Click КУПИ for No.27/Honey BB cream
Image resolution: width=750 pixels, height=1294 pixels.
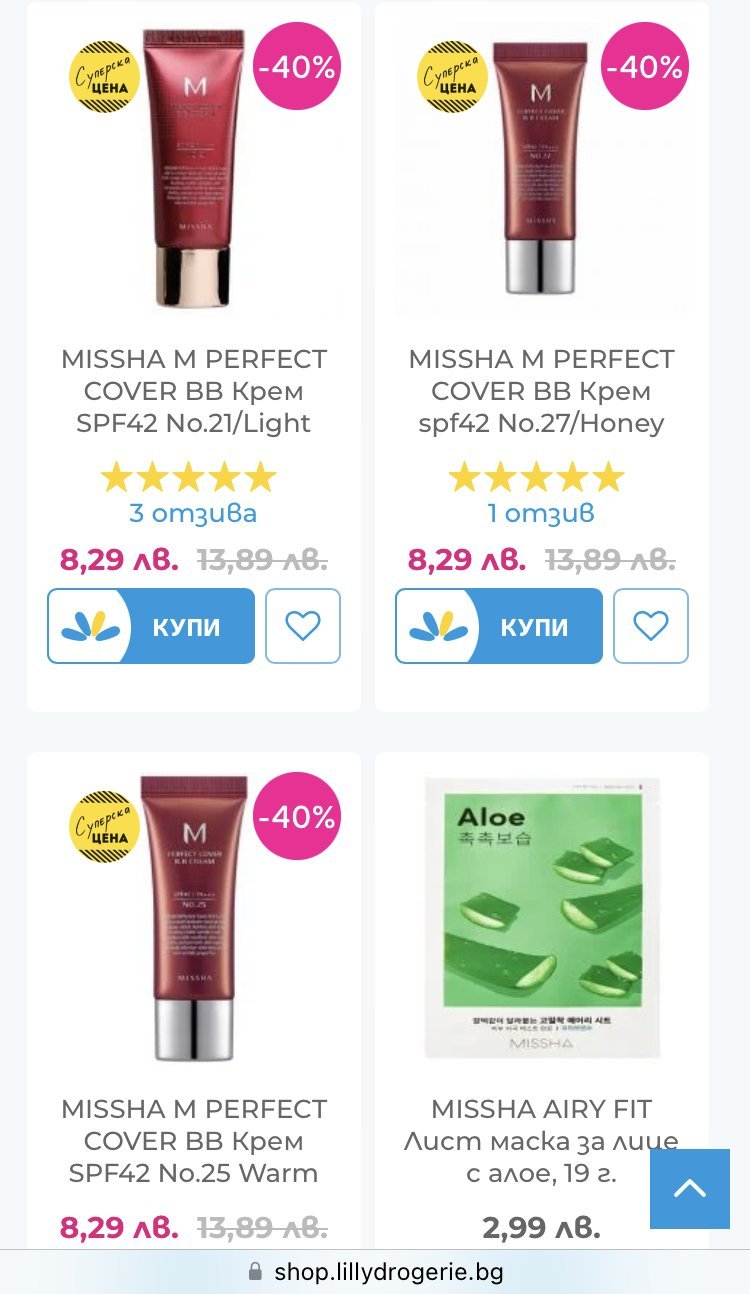(x=499, y=626)
